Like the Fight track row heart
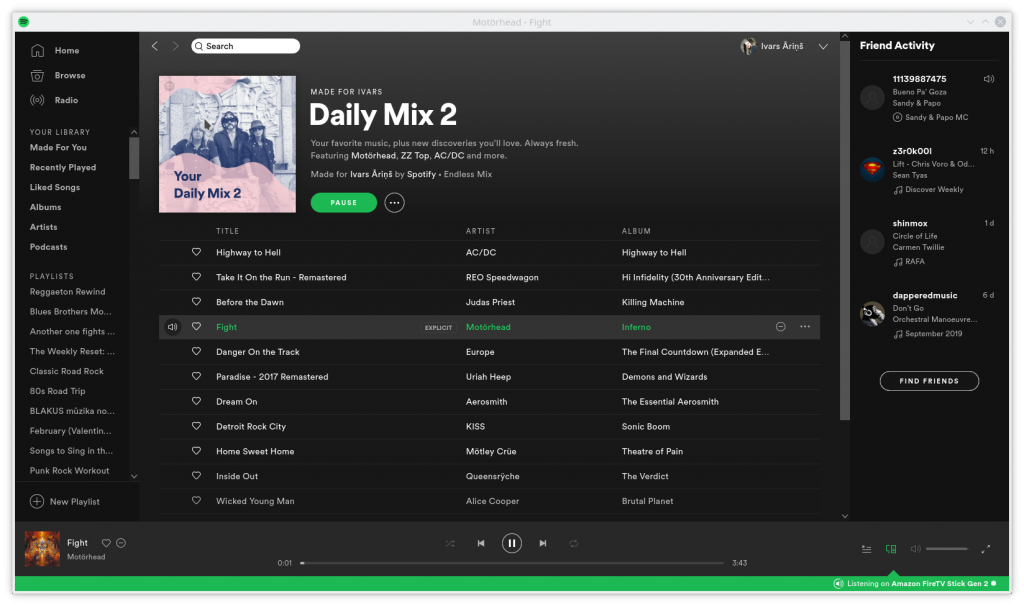Screen dimensions: 1024x606 [x=196, y=327]
